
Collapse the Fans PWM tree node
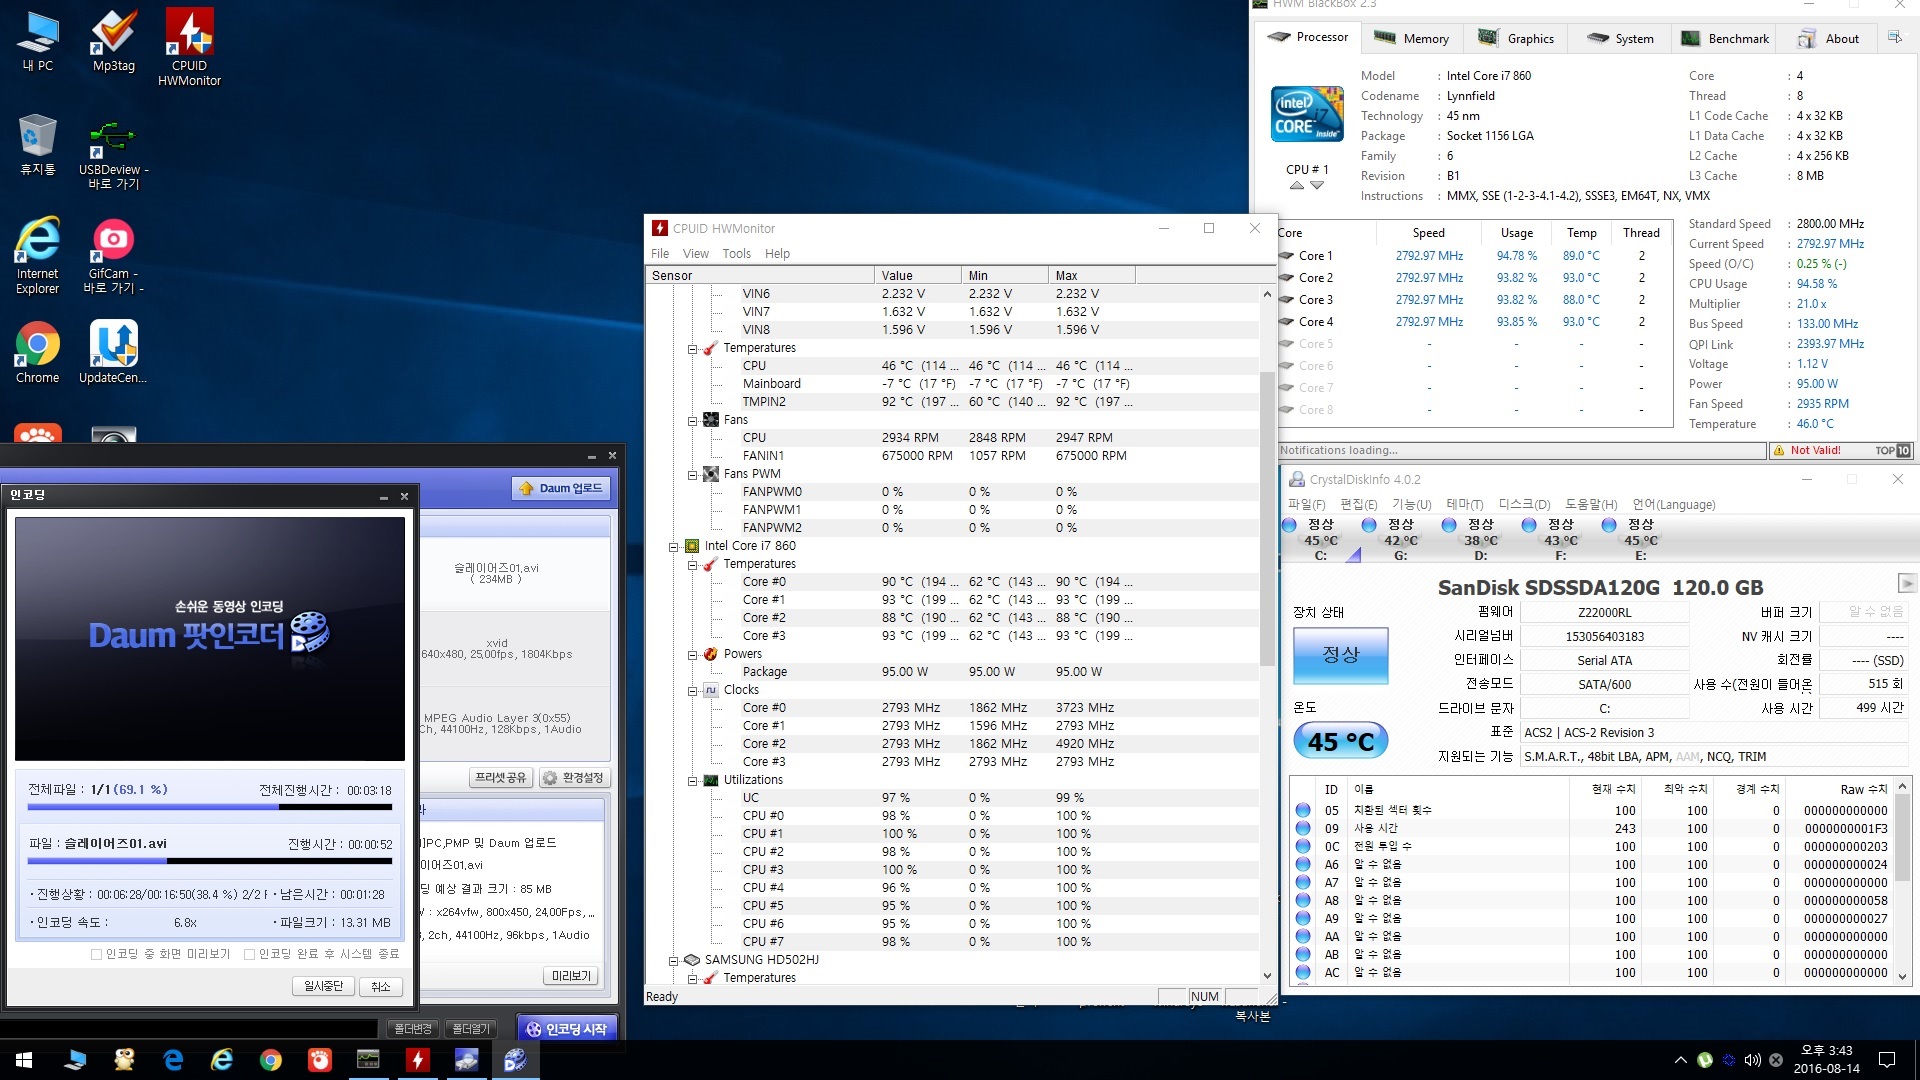point(692,475)
